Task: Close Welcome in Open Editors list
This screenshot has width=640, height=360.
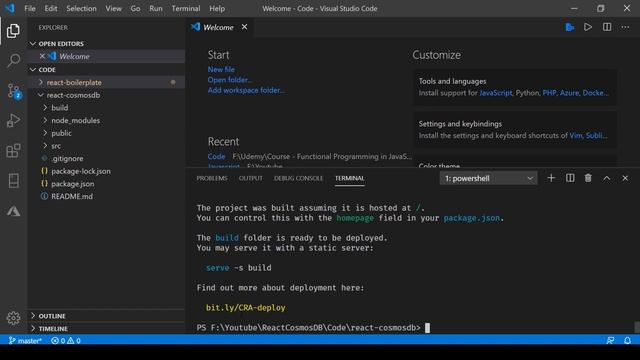Action: tap(42, 56)
